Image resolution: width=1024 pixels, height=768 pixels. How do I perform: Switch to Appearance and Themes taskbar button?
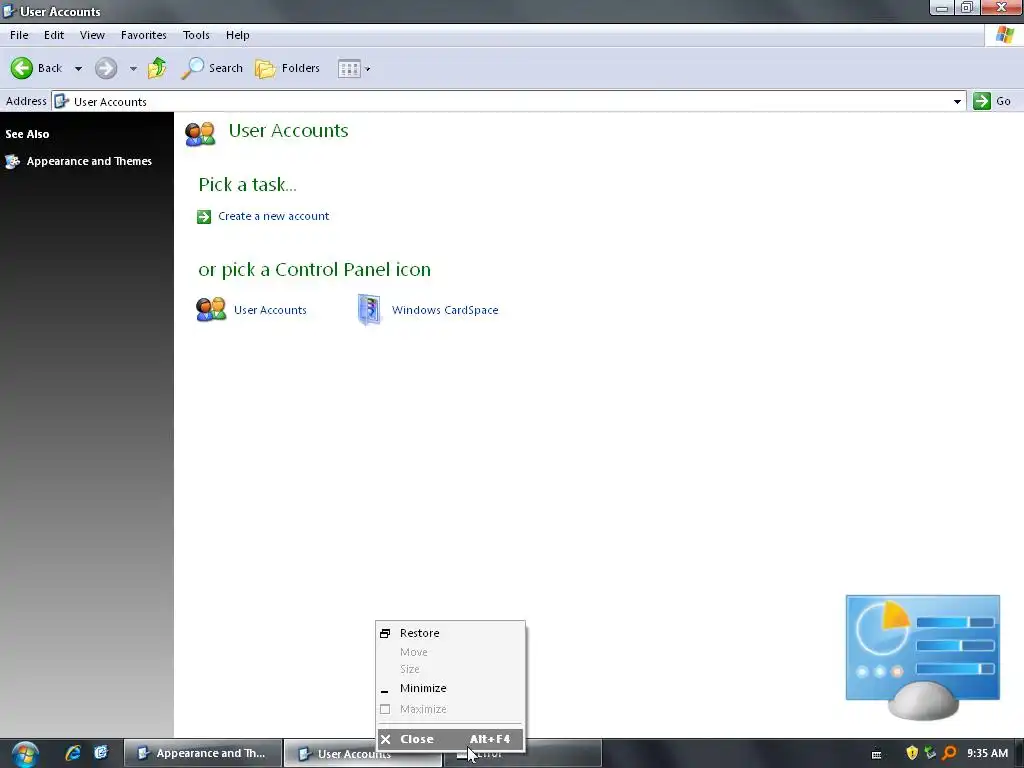(202, 754)
